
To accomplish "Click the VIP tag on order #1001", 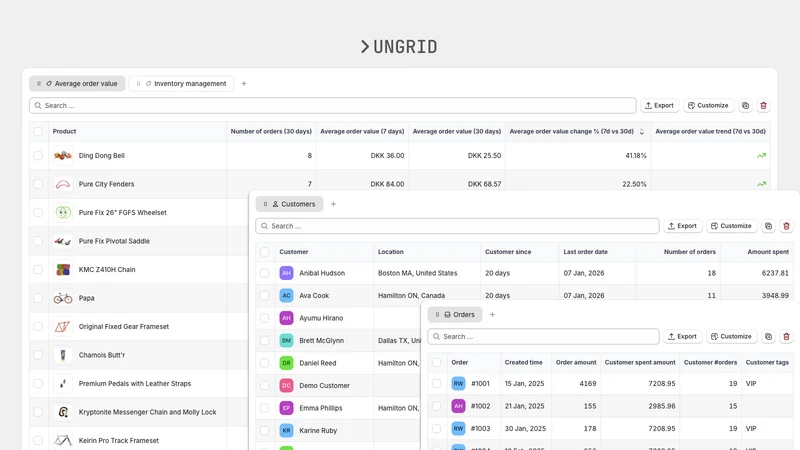I will [751, 383].
